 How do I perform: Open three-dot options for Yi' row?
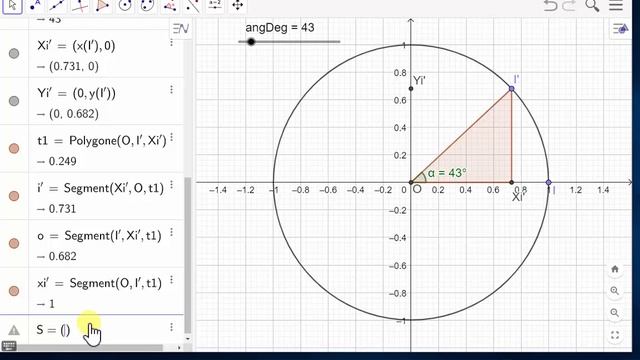(x=171, y=89)
